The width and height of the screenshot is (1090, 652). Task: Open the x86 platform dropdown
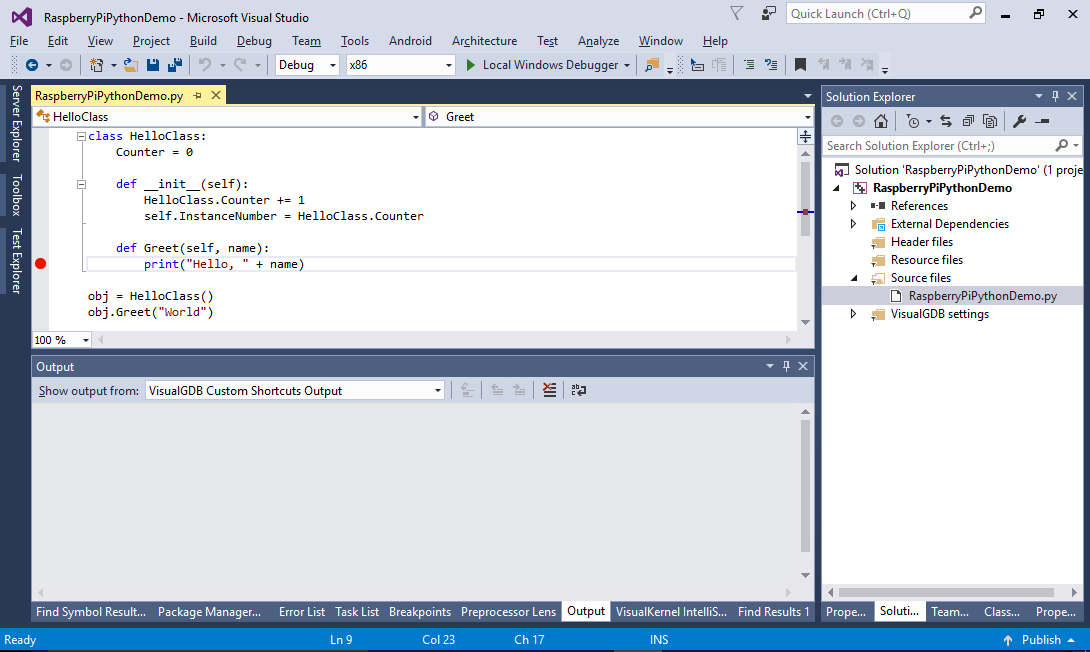tap(449, 65)
